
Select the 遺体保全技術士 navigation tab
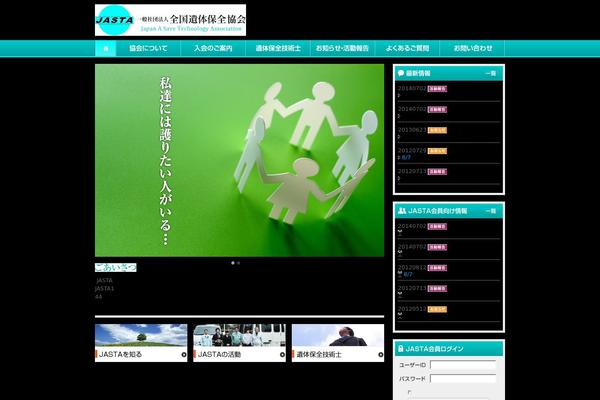pyautogui.click(x=278, y=49)
